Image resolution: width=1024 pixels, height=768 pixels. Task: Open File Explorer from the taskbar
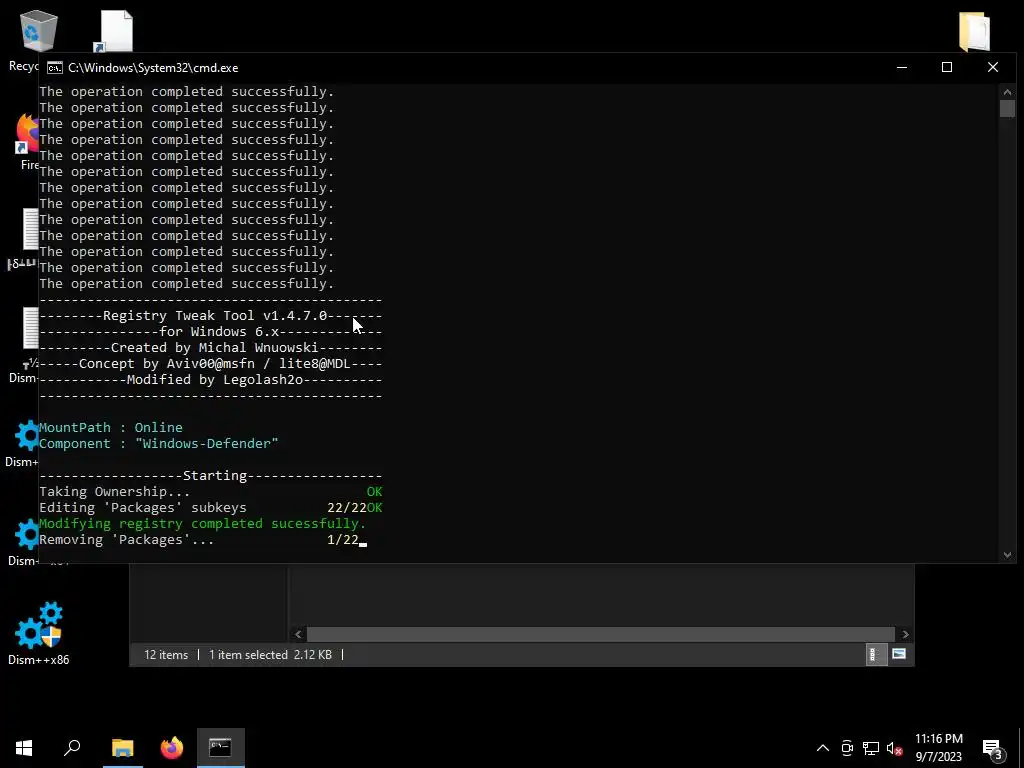coord(122,748)
